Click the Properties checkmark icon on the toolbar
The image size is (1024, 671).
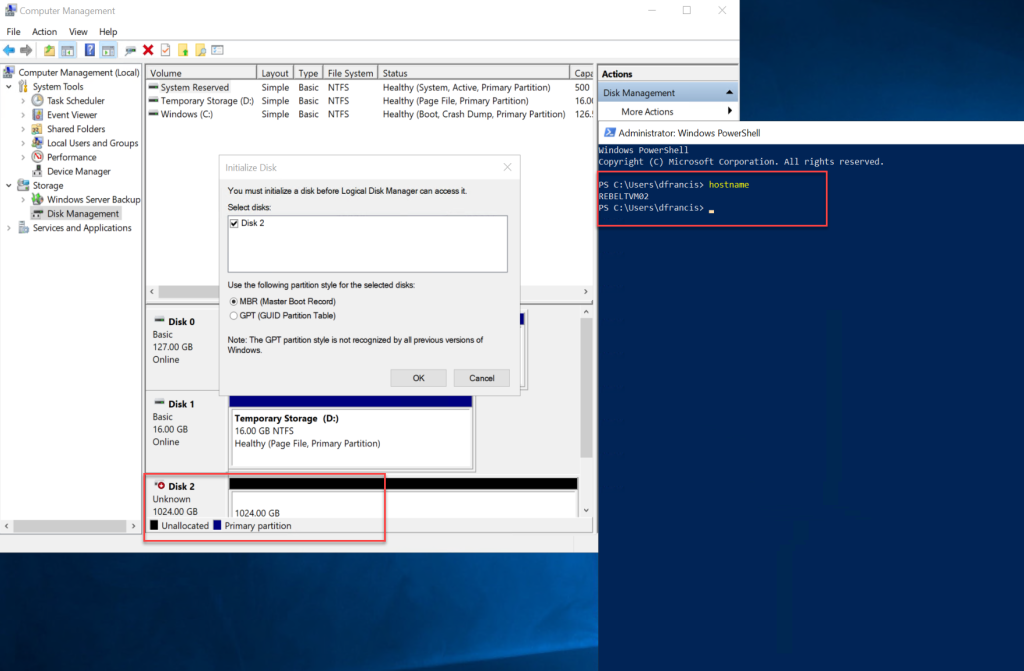[166, 50]
